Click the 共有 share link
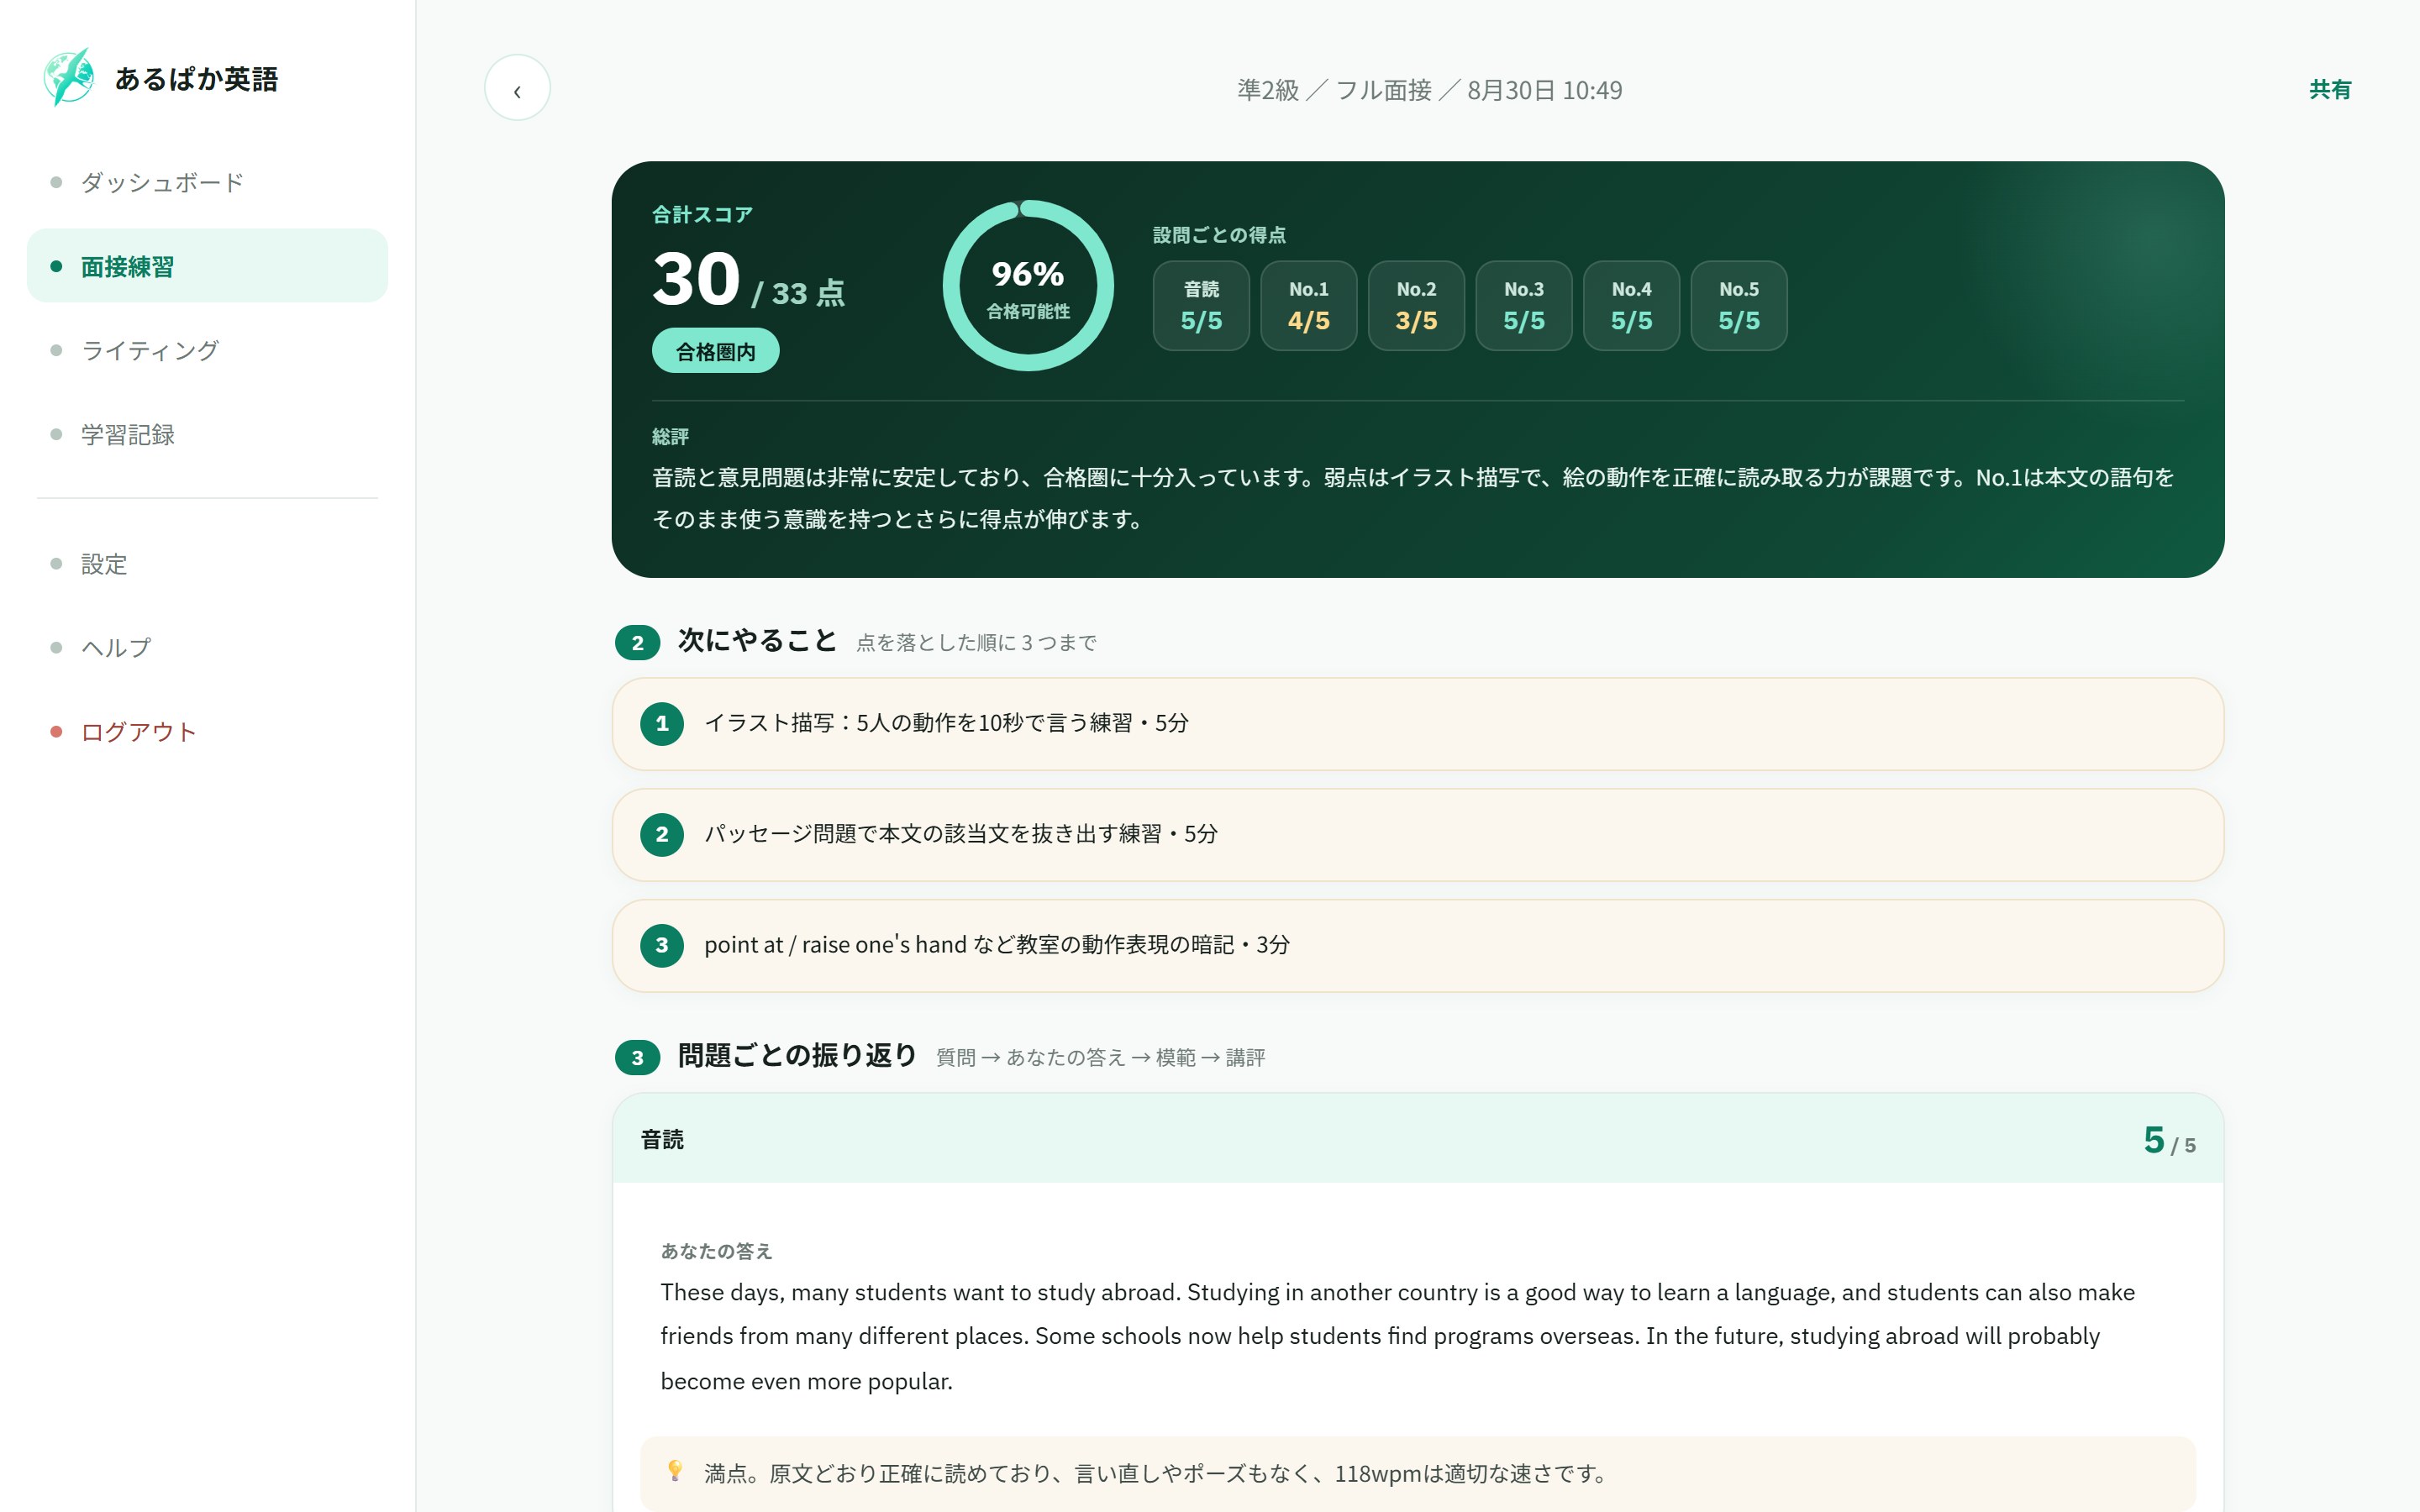Screen dimensions: 2420x1512 [2330, 90]
